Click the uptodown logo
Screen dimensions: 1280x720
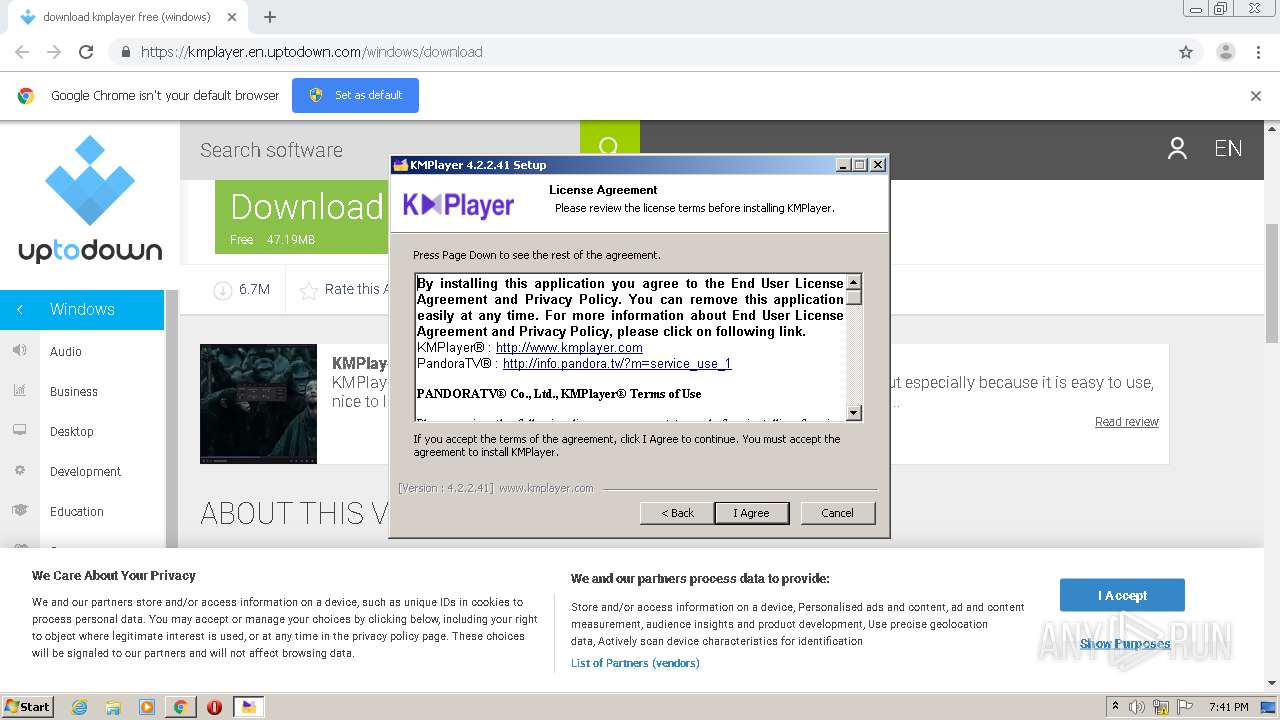coord(90,200)
